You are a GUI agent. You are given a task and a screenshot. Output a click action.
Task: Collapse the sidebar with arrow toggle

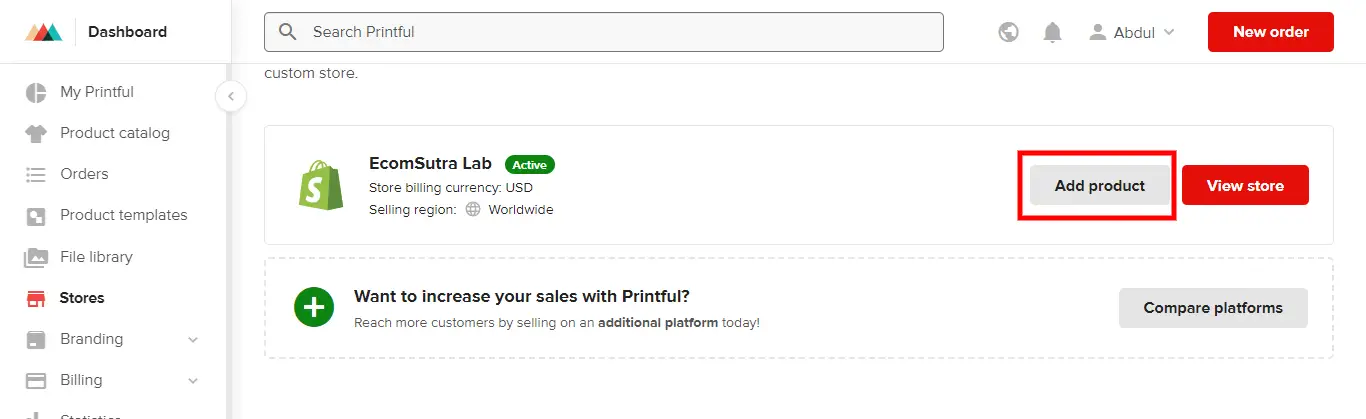[x=231, y=97]
